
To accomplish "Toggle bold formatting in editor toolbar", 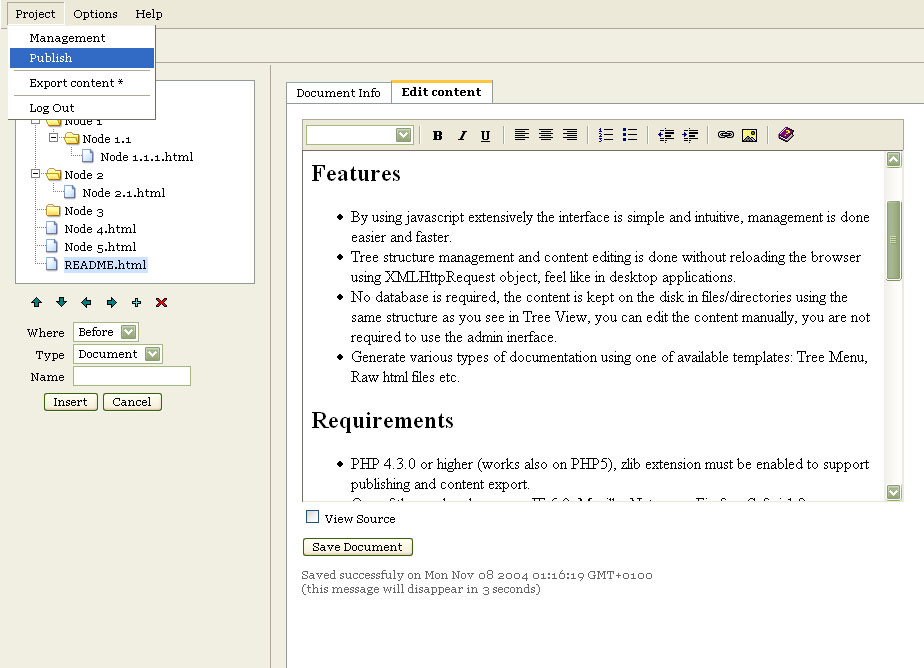I will [437, 136].
